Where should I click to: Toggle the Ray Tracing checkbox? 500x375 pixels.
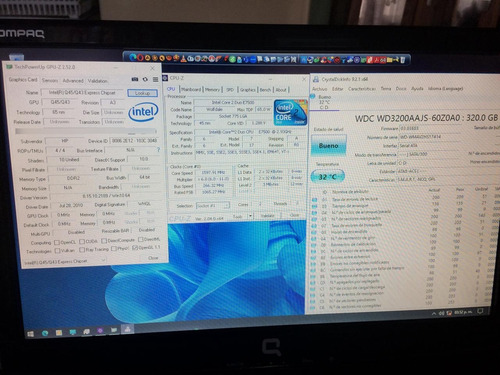[x=82, y=249]
